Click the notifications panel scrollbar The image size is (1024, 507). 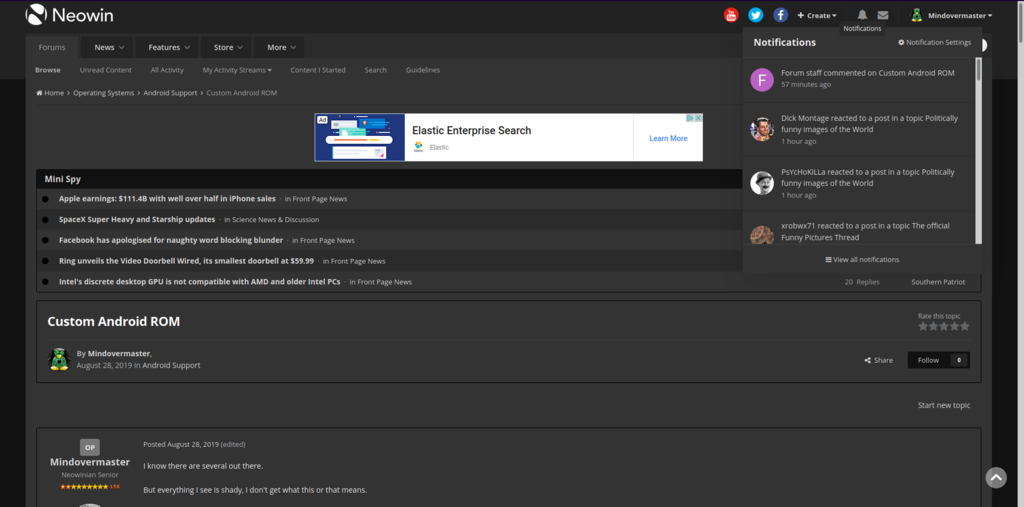point(978,69)
